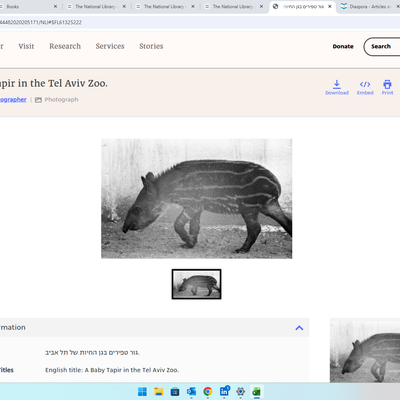Click the Search button
Screen dimensions: 400x400
coord(382,47)
